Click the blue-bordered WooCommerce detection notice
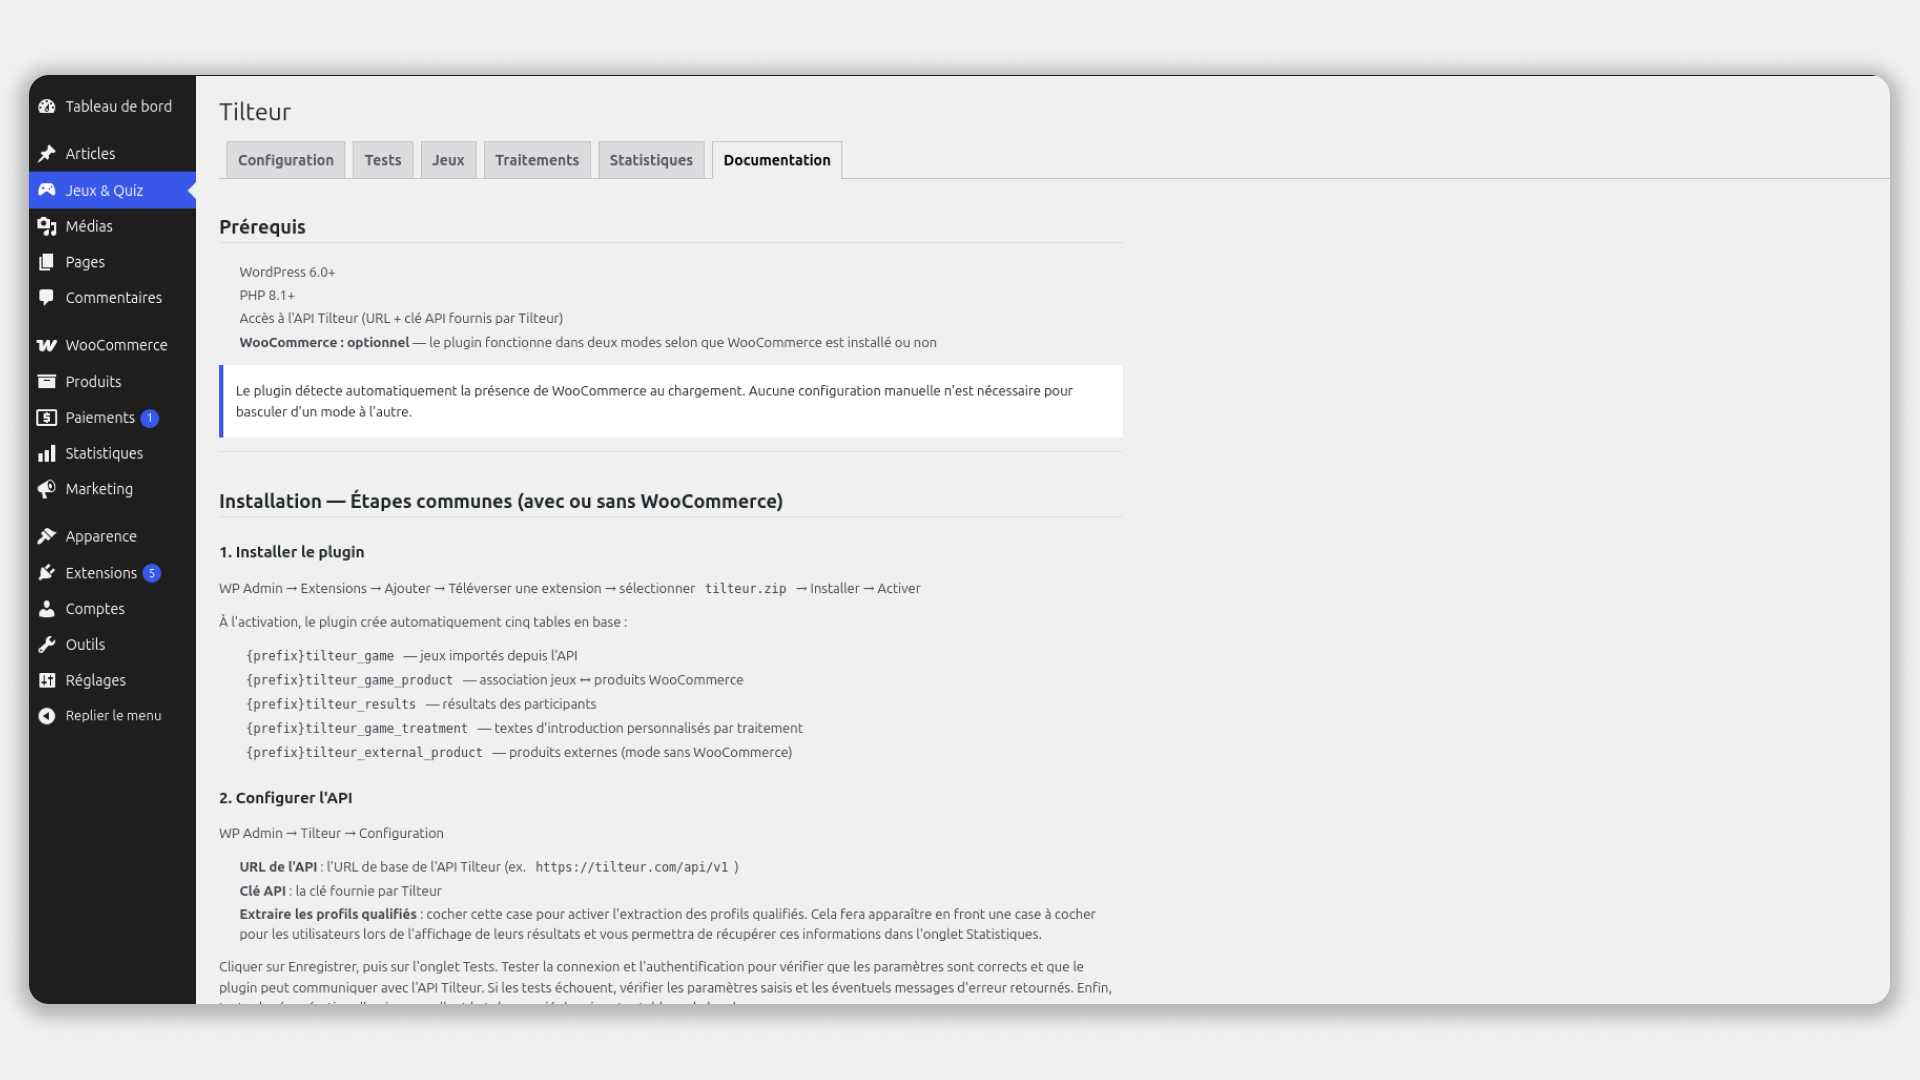 click(671, 401)
